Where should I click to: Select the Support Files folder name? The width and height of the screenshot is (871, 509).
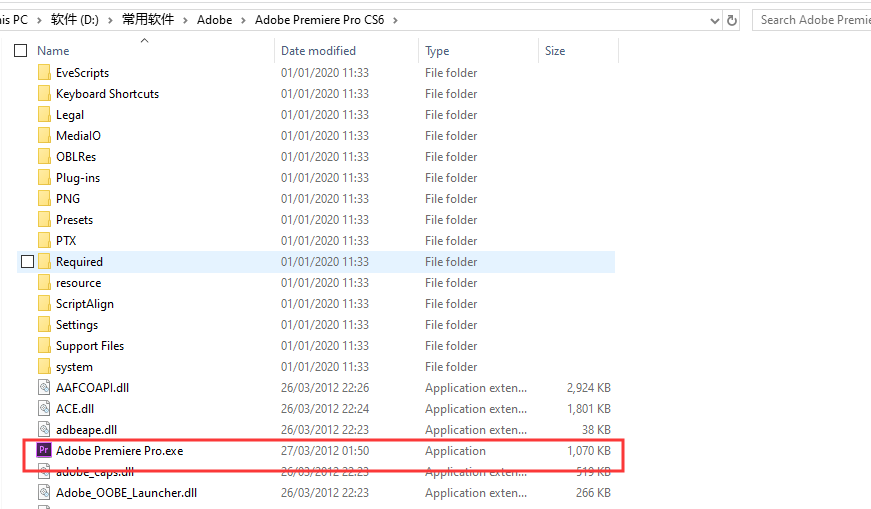click(x=90, y=346)
